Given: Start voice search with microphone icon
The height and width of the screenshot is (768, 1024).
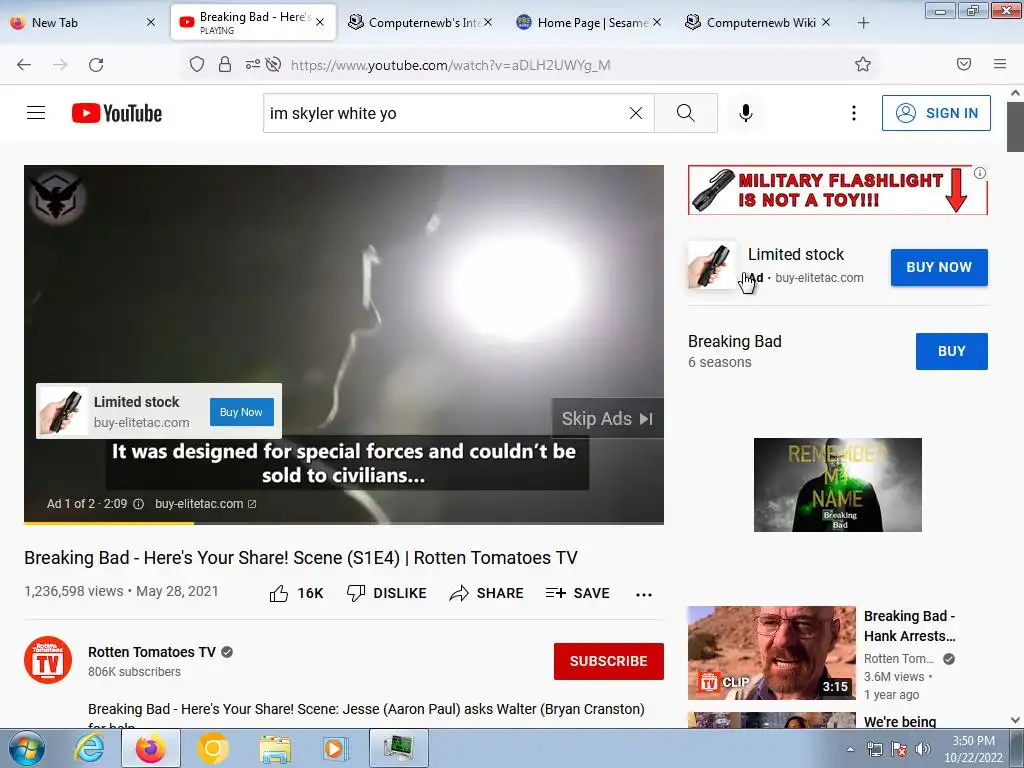Looking at the screenshot, I should 745,113.
